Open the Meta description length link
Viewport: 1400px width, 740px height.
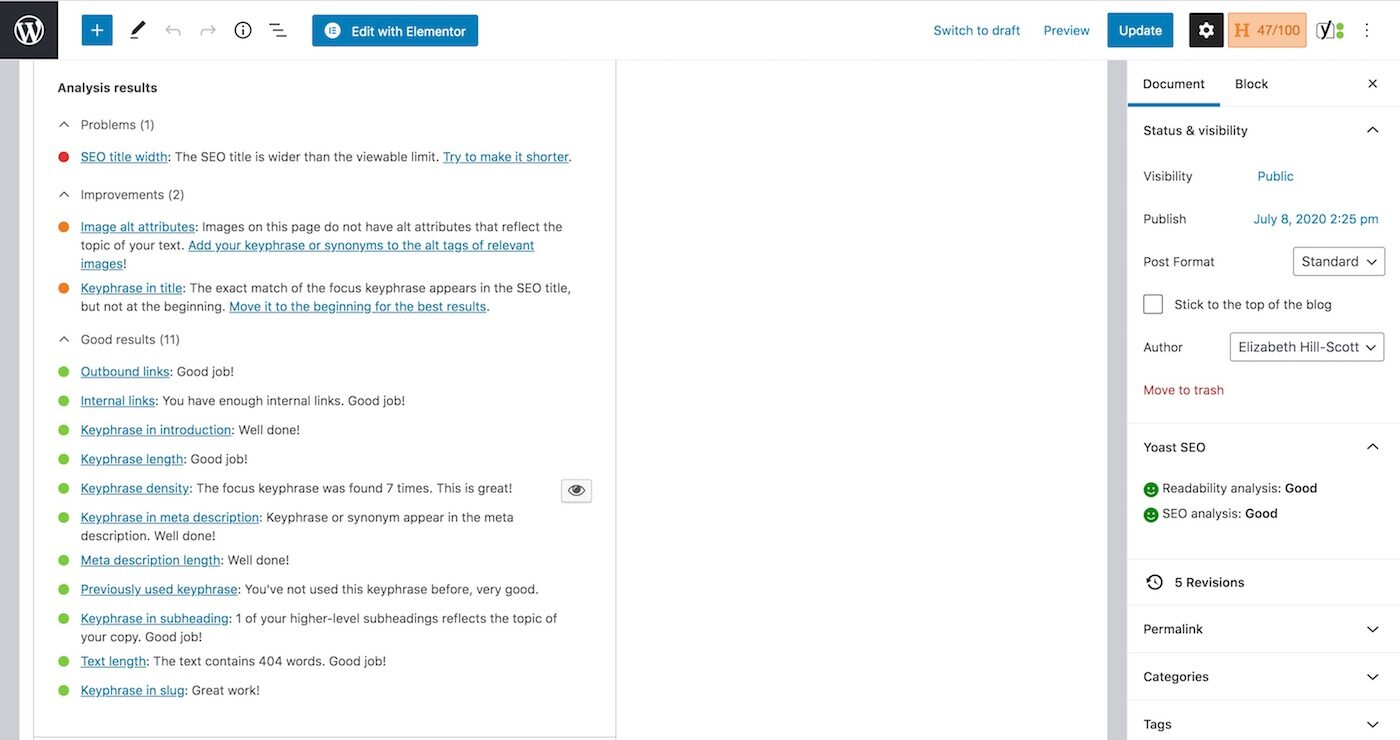[151, 560]
